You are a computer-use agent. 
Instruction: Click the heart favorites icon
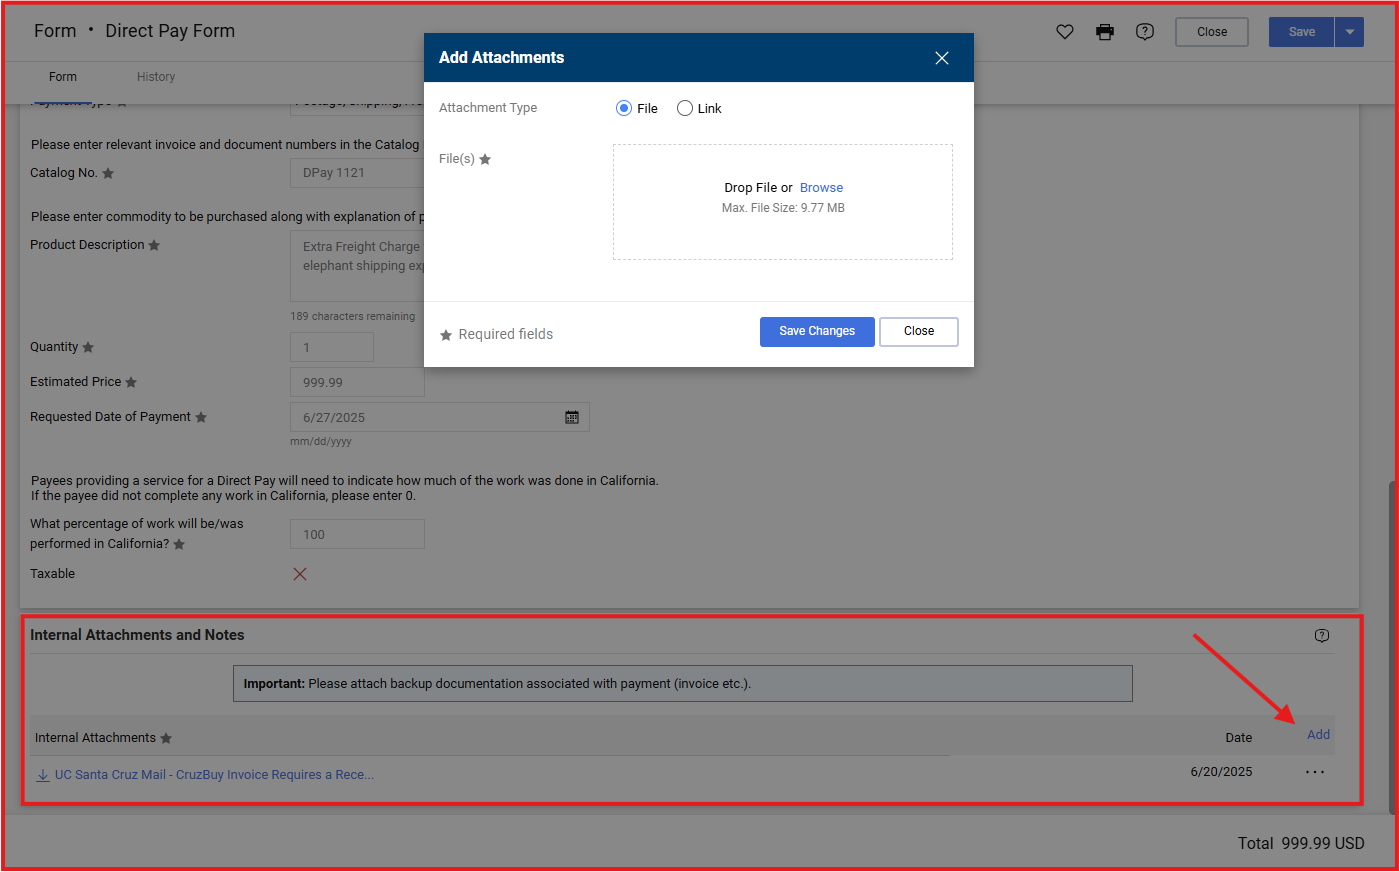point(1065,32)
